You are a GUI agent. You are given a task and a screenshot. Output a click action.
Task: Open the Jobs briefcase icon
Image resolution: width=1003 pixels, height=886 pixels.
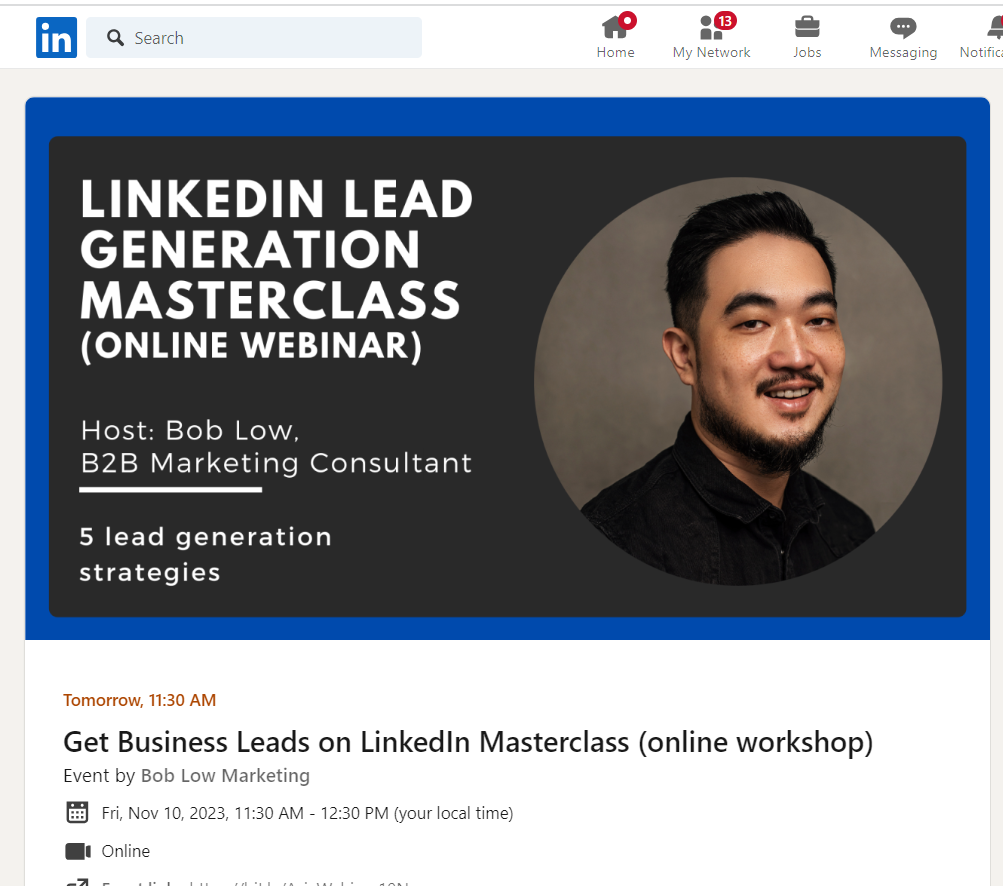tap(807, 27)
